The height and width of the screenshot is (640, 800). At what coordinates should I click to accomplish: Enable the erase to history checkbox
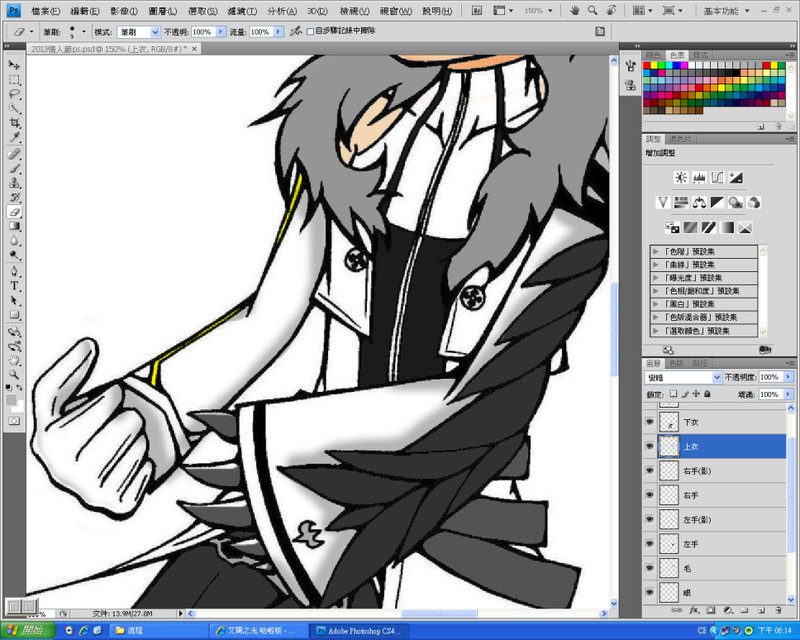(x=310, y=31)
